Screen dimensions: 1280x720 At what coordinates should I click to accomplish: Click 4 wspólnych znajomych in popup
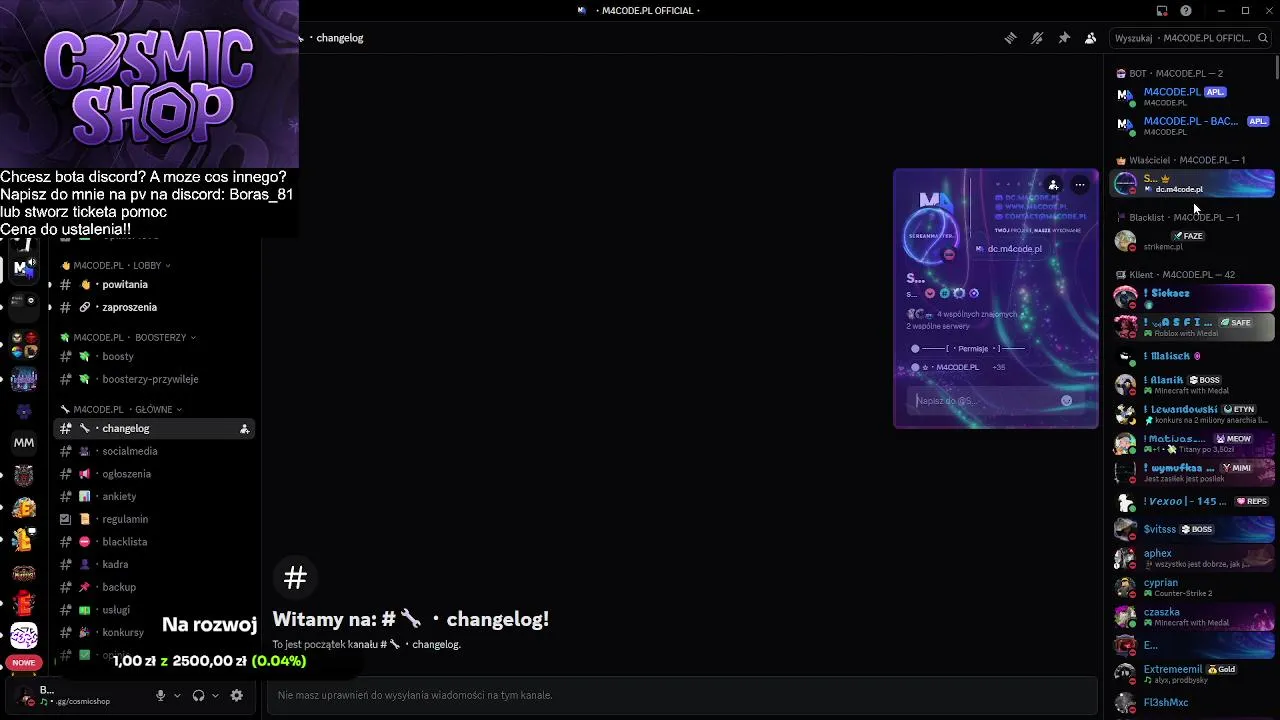[x=976, y=314]
